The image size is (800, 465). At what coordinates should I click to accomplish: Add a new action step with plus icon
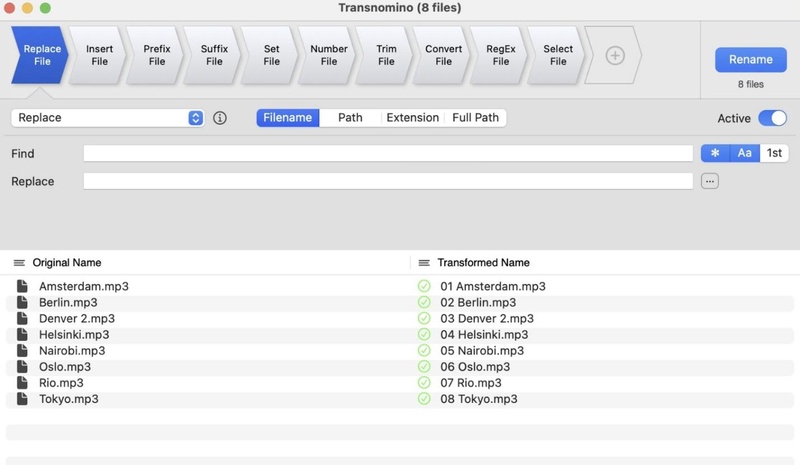coord(615,55)
